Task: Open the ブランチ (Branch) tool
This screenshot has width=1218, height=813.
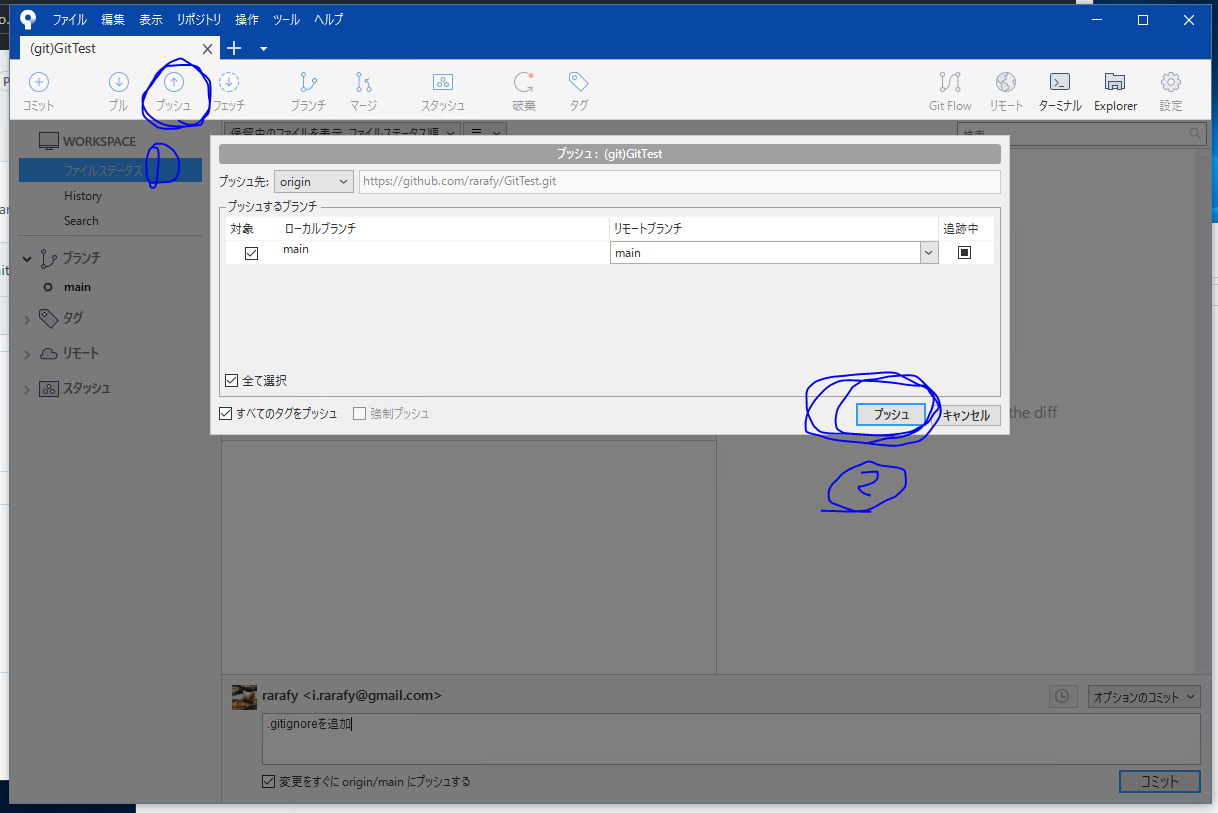Action: 307,90
